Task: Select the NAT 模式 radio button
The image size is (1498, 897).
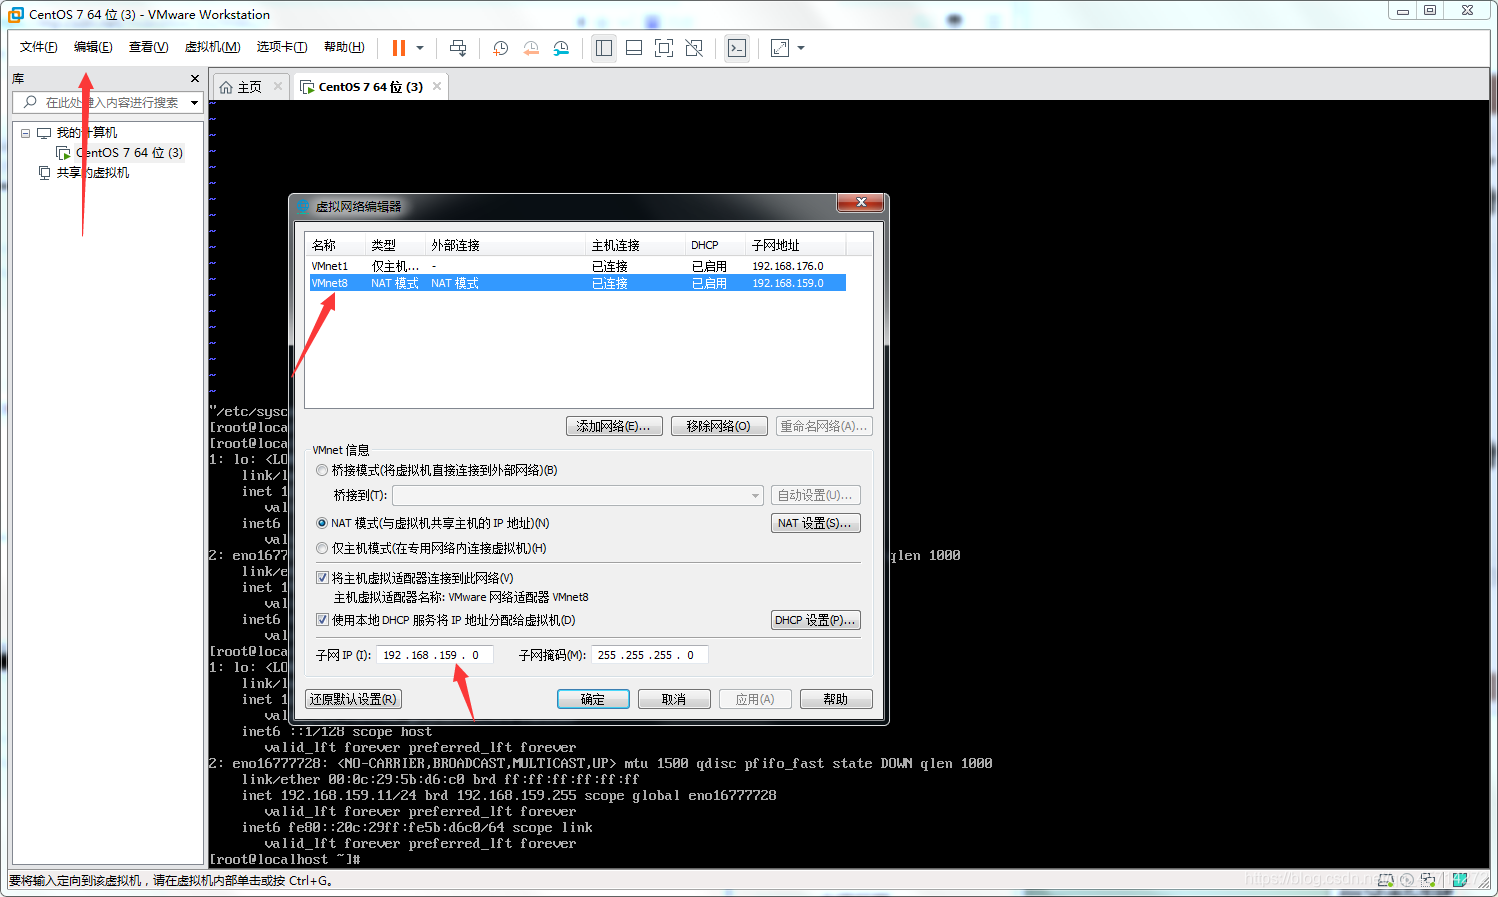Action: [x=322, y=523]
